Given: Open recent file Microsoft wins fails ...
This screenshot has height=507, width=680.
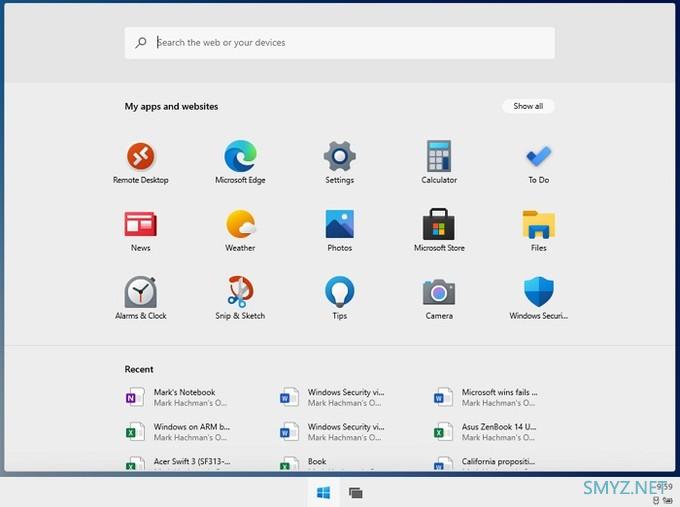Looking at the screenshot, I should tap(486, 397).
